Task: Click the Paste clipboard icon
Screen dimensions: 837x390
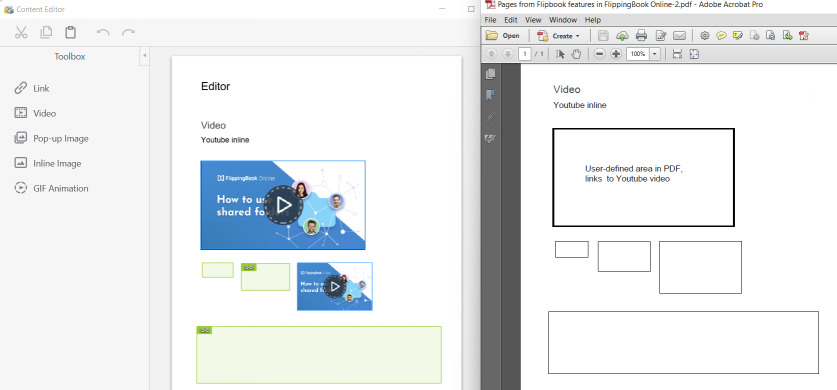Action: click(x=70, y=33)
